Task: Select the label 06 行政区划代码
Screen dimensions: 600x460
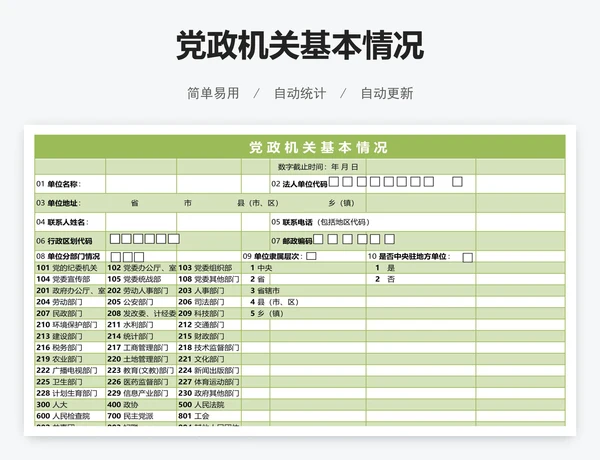Action: tap(64, 241)
